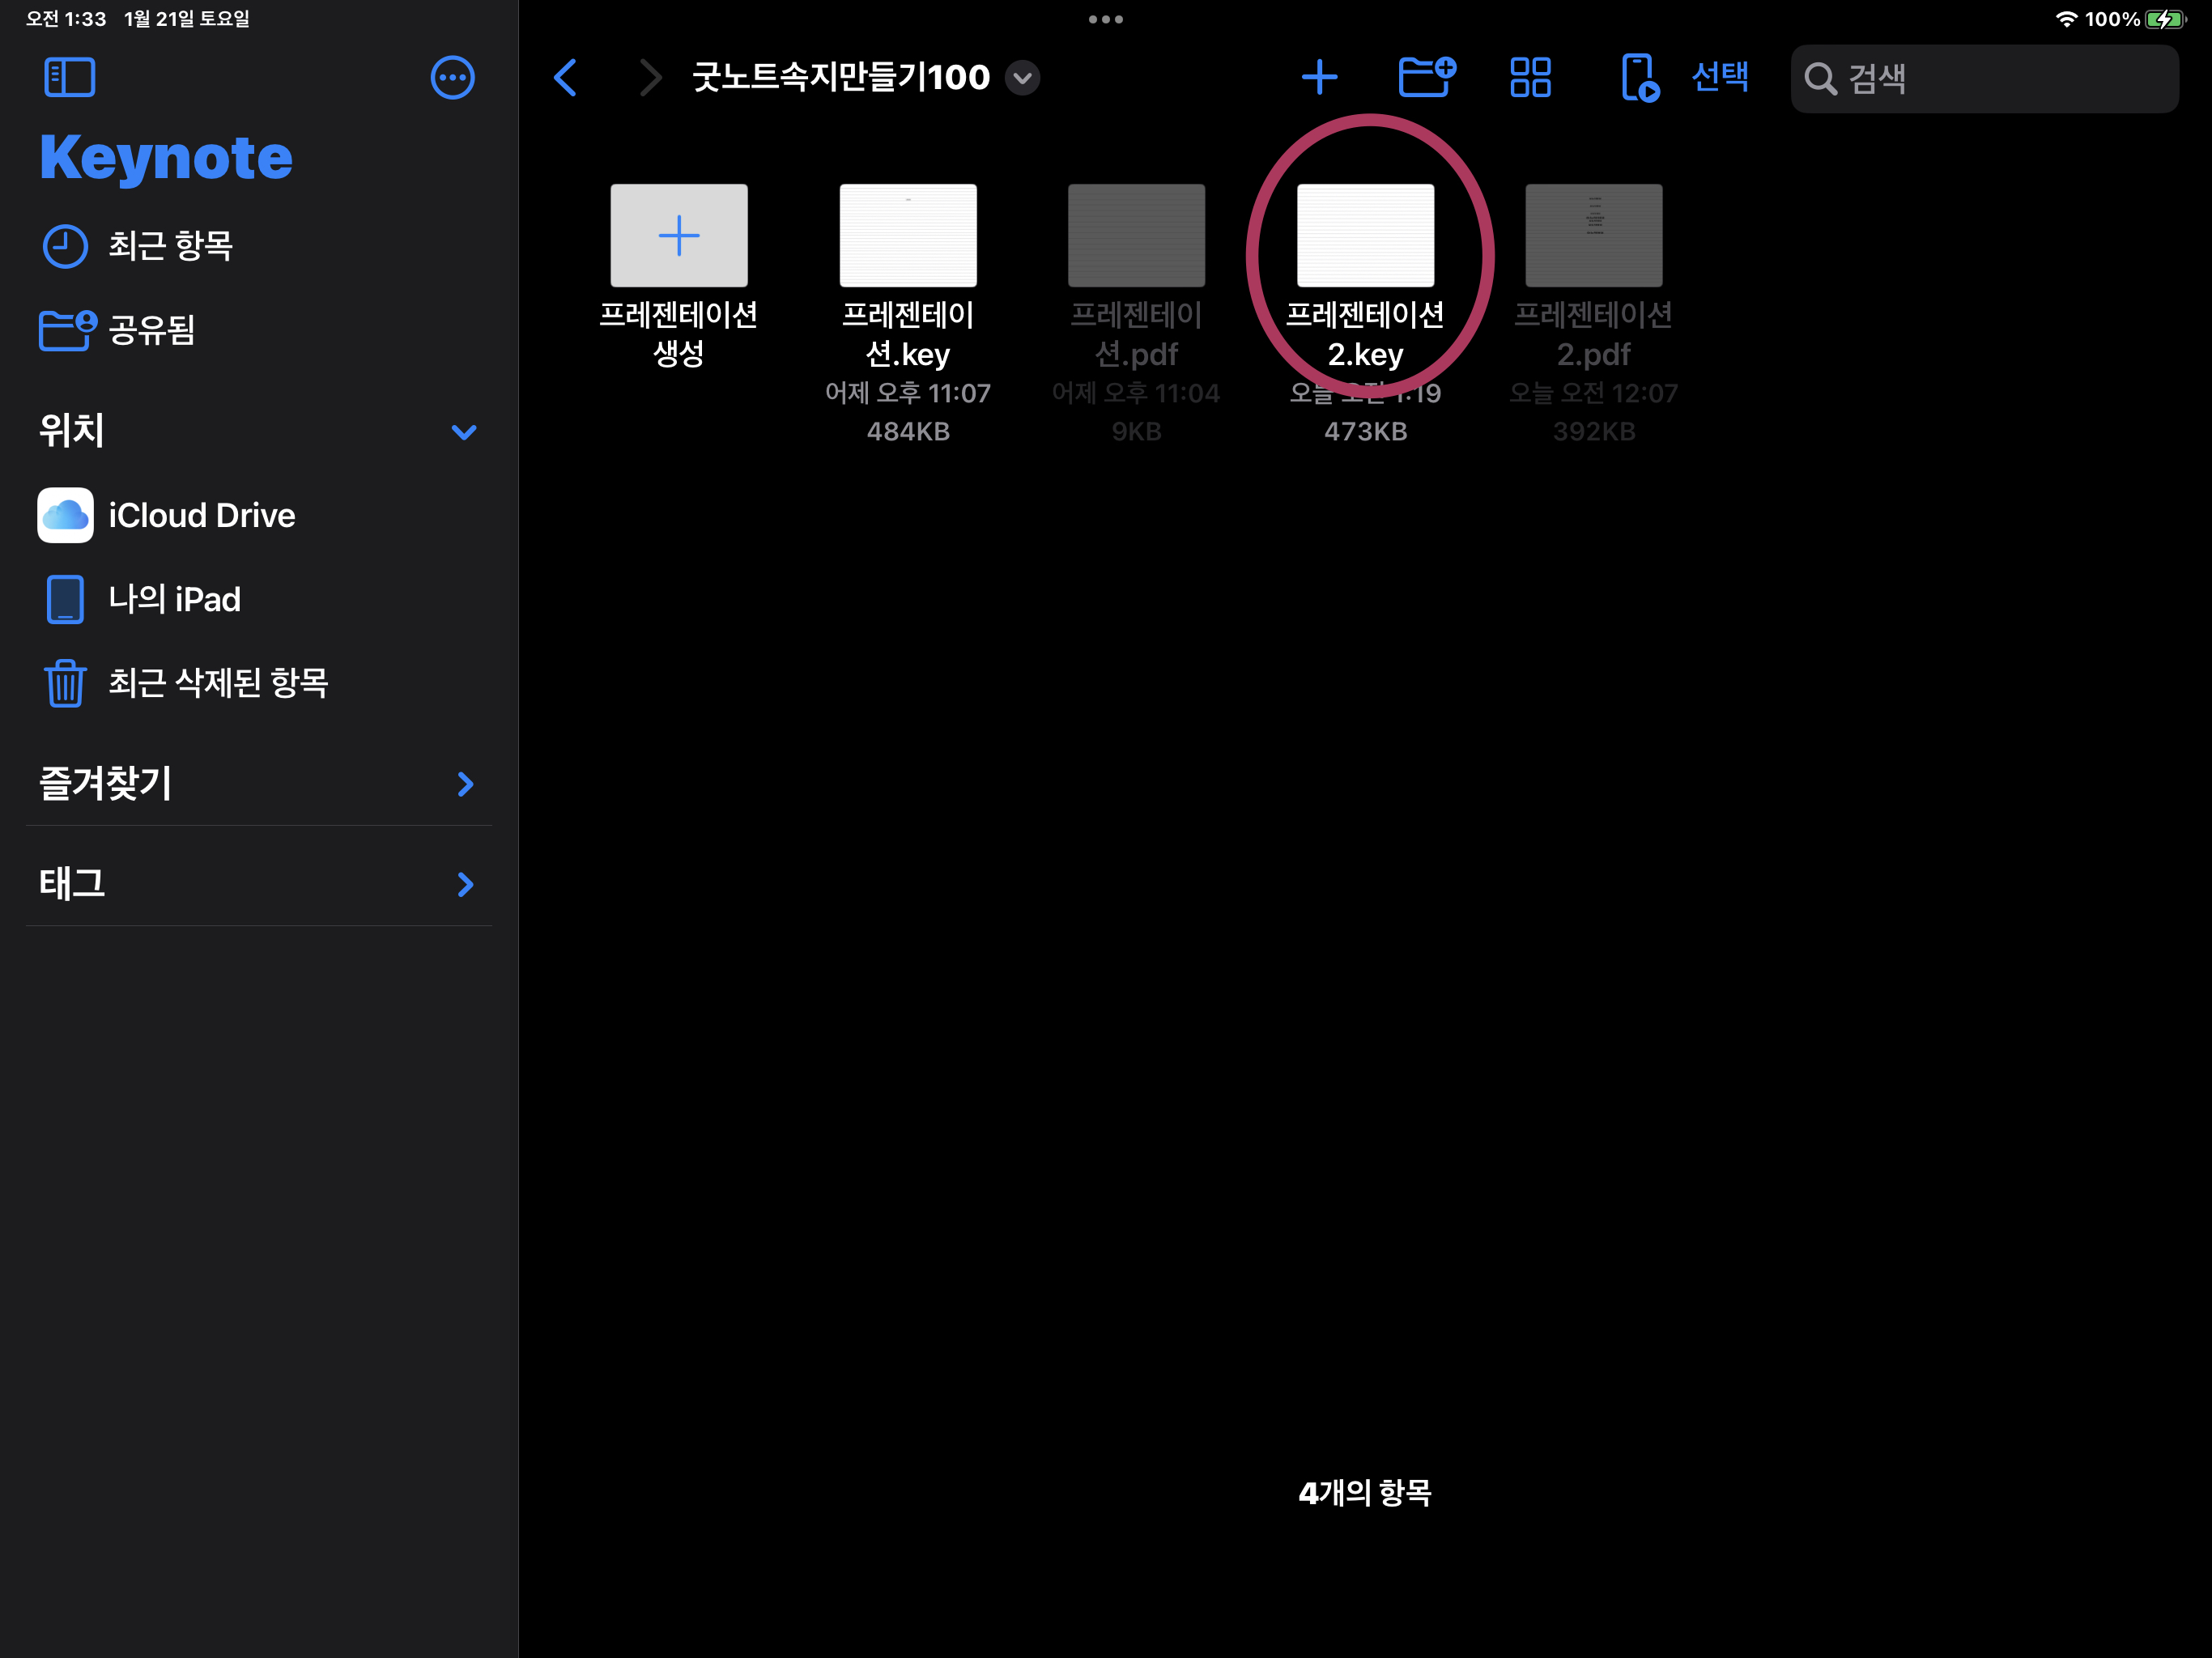Tap the battery status icon
The width and height of the screenshot is (2212, 1658).
pyautogui.click(x=2167, y=19)
